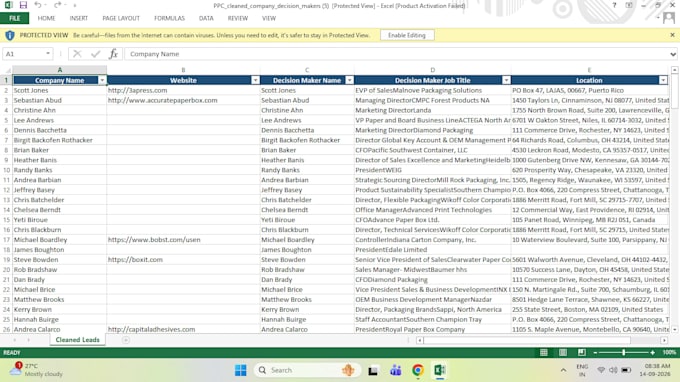The width and height of the screenshot is (680, 382).
Task: Click the Cancel X icon in formula bar
Action: click(x=77, y=54)
